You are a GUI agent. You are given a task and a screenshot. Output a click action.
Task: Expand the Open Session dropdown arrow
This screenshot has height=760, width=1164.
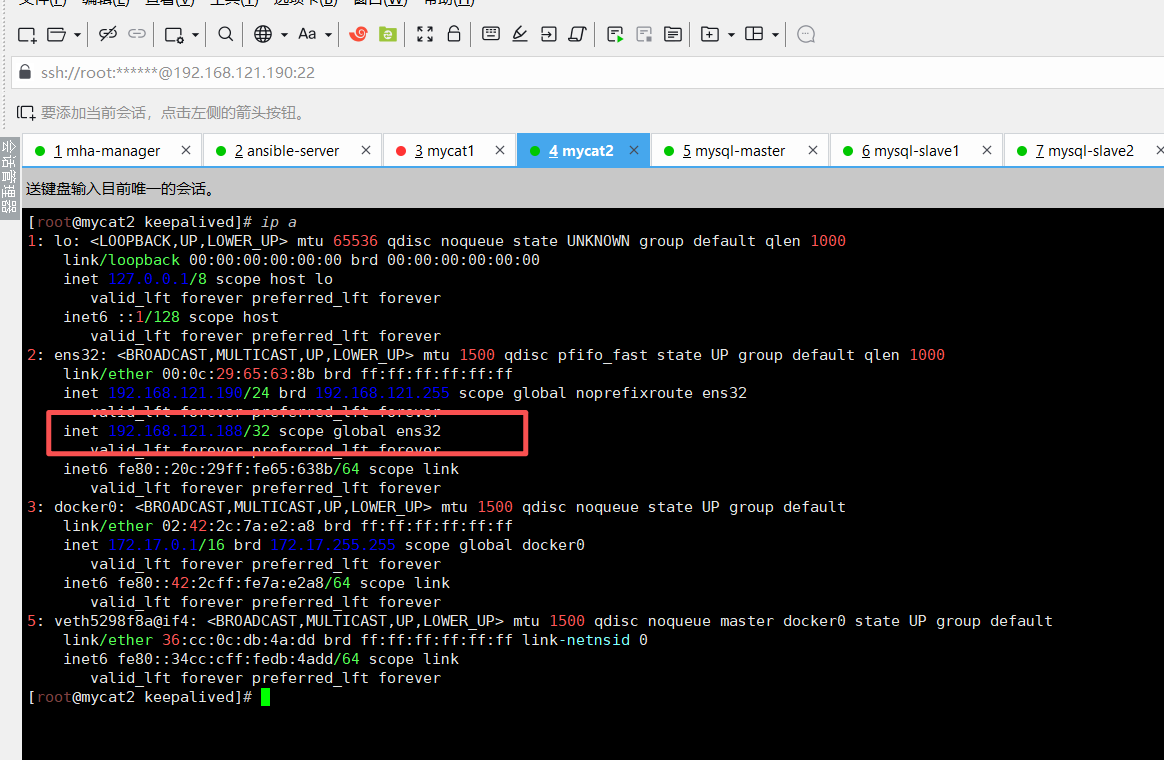click(76, 35)
